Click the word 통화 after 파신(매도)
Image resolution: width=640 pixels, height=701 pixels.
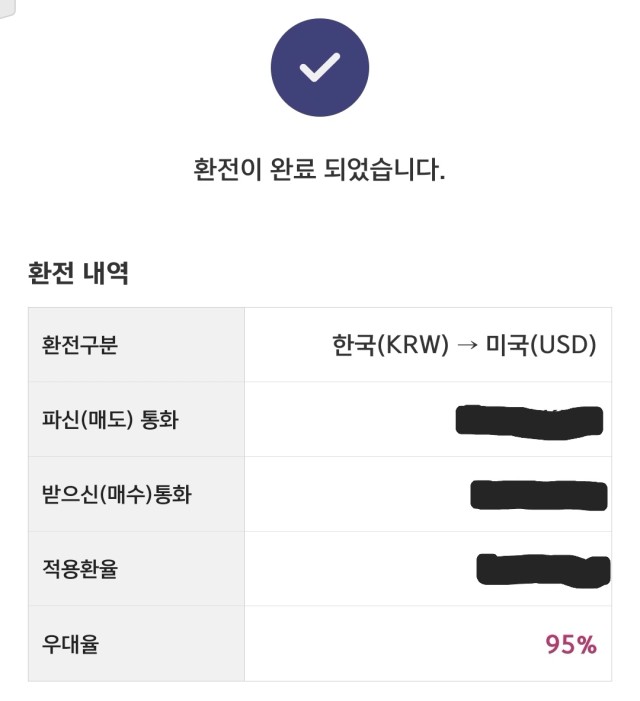[x=160, y=419]
